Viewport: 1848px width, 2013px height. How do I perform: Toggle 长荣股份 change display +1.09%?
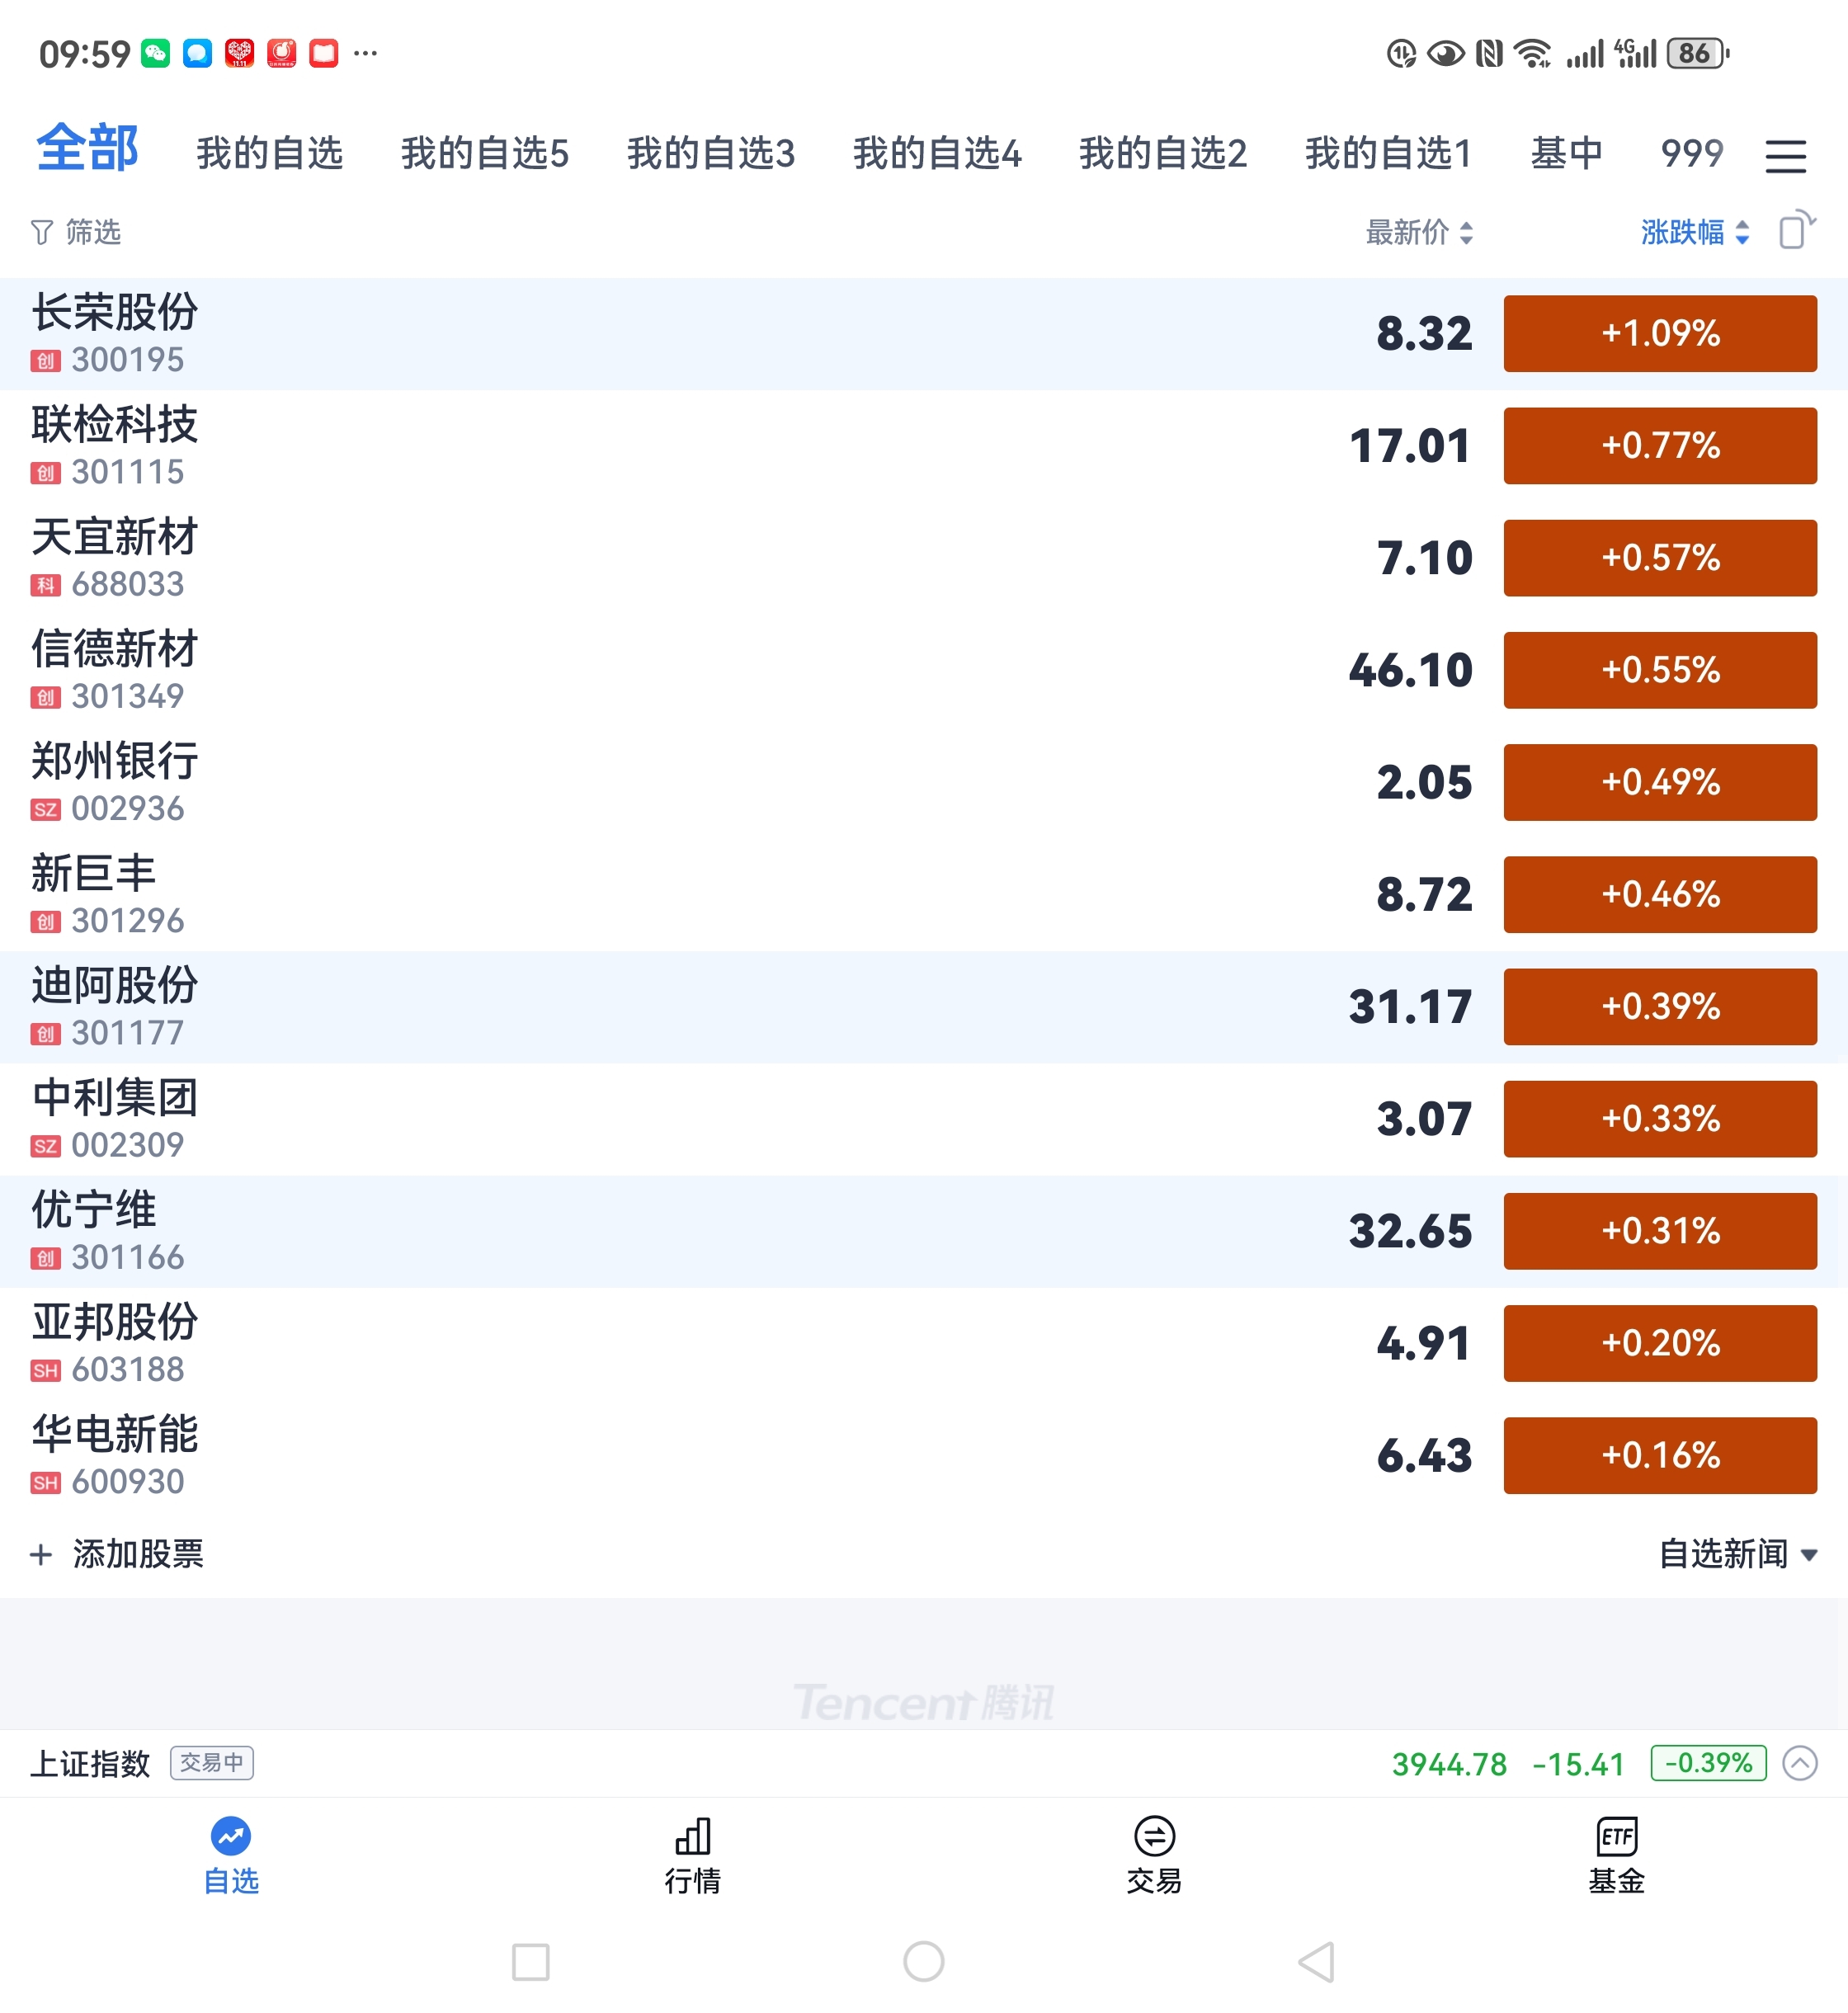coord(1660,334)
